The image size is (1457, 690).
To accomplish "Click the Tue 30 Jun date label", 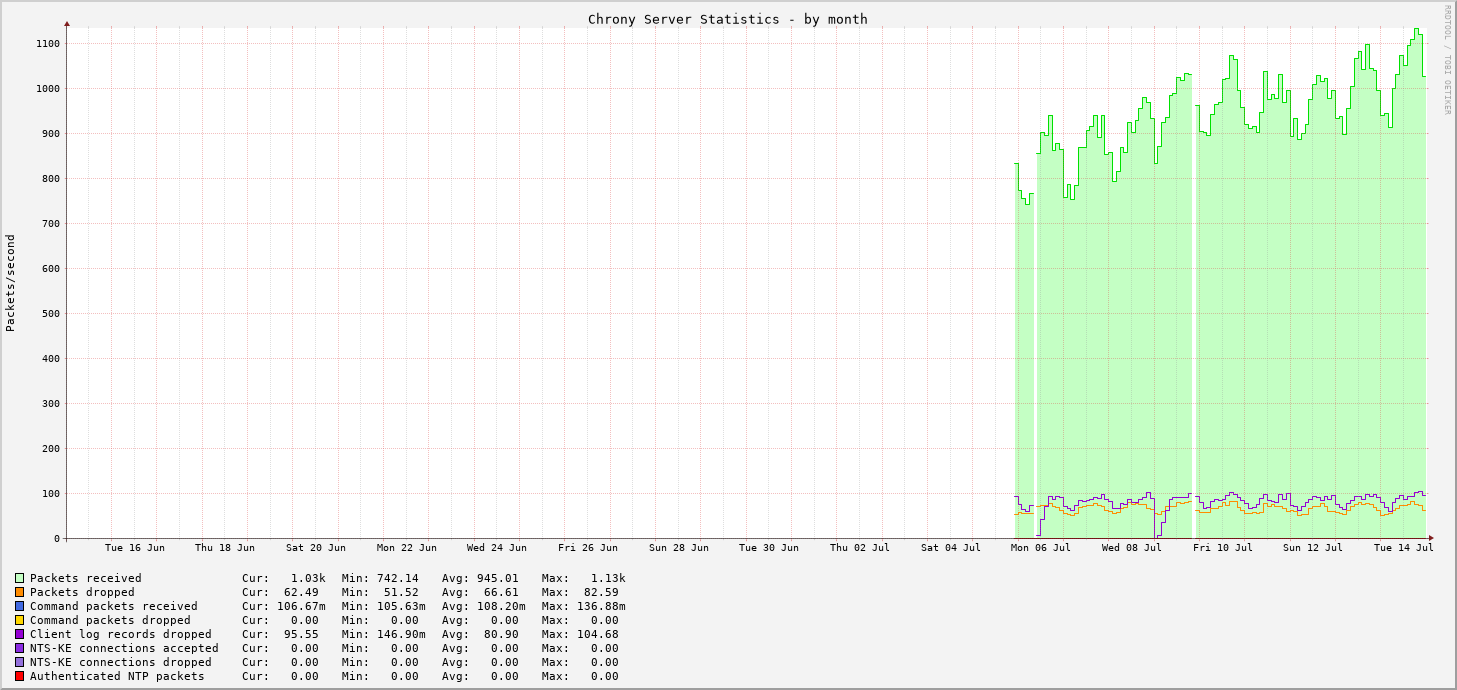I will pyautogui.click(x=769, y=548).
